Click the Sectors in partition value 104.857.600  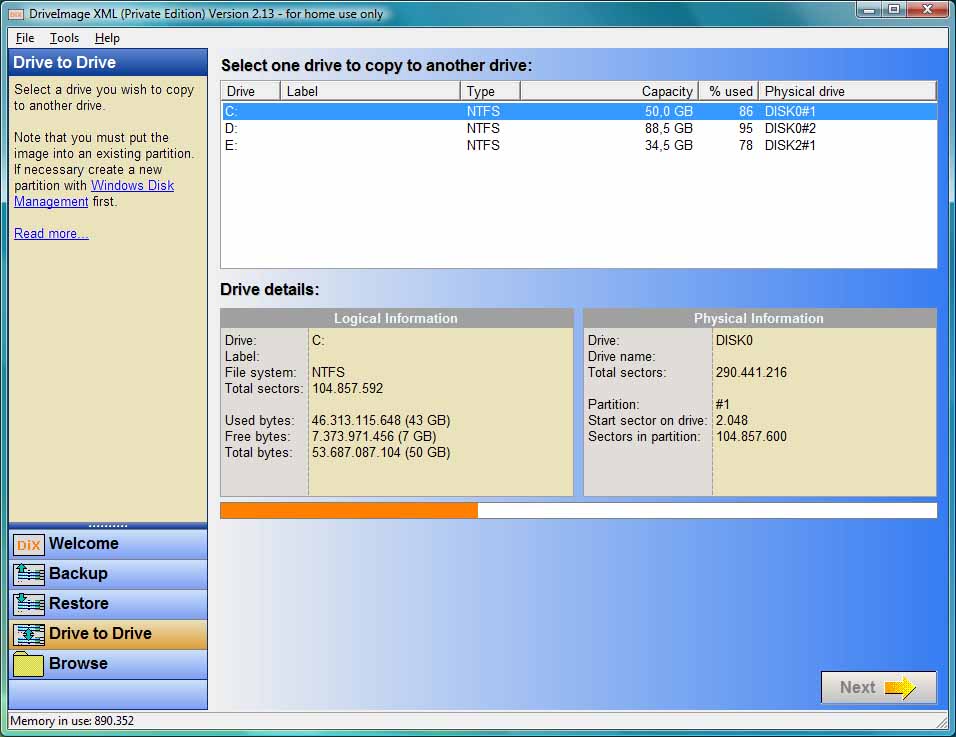tap(751, 436)
